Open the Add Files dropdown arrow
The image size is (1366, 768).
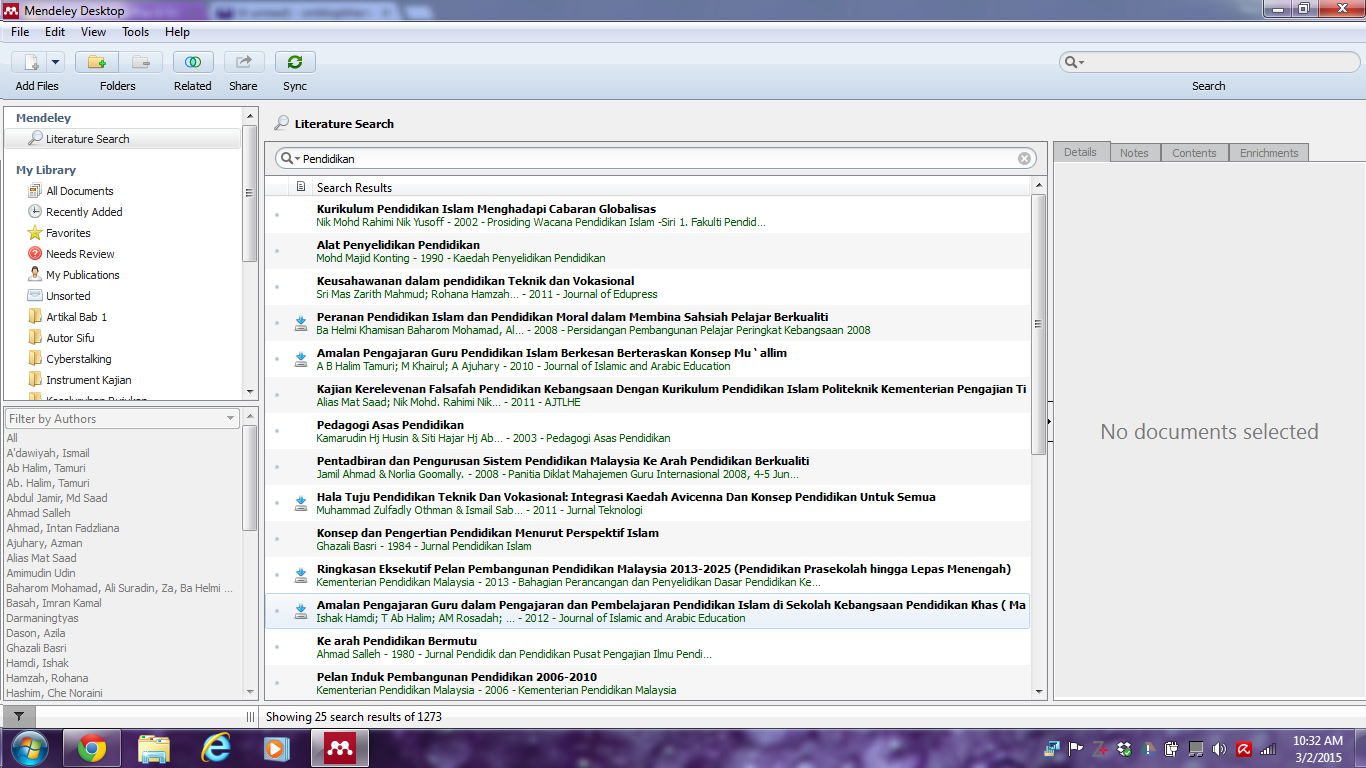55,62
